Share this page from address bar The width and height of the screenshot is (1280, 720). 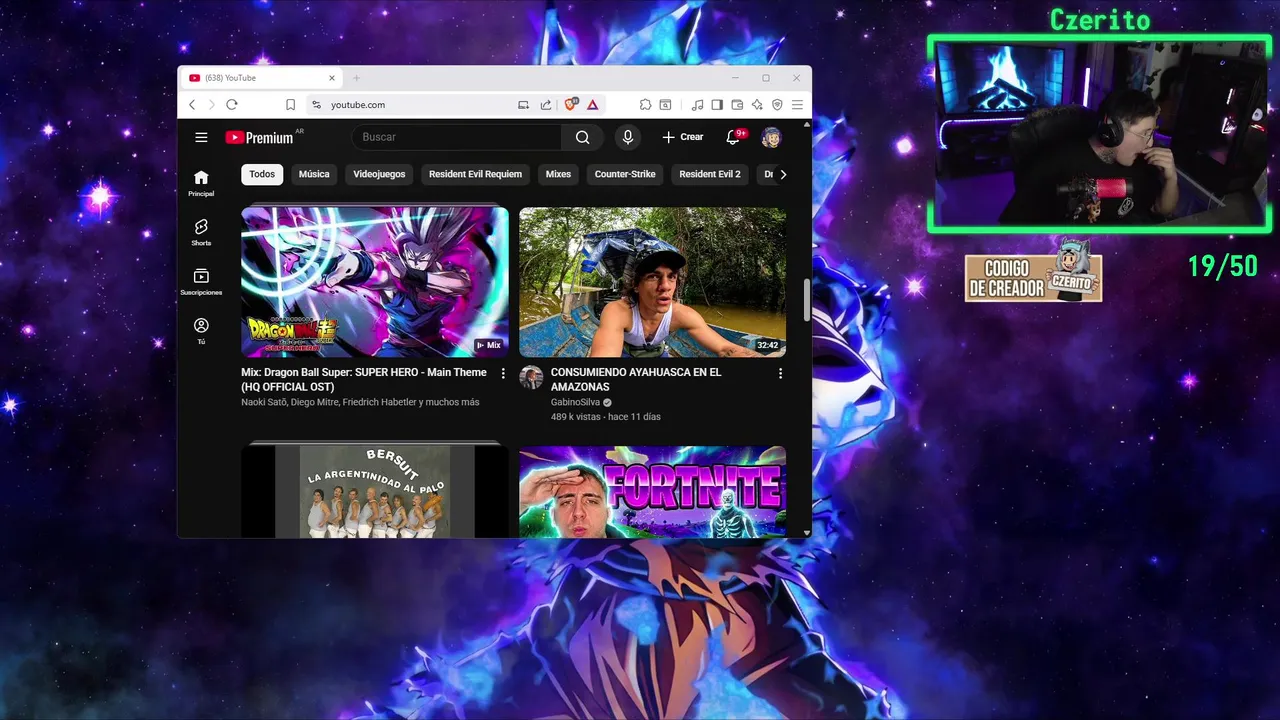click(x=546, y=104)
